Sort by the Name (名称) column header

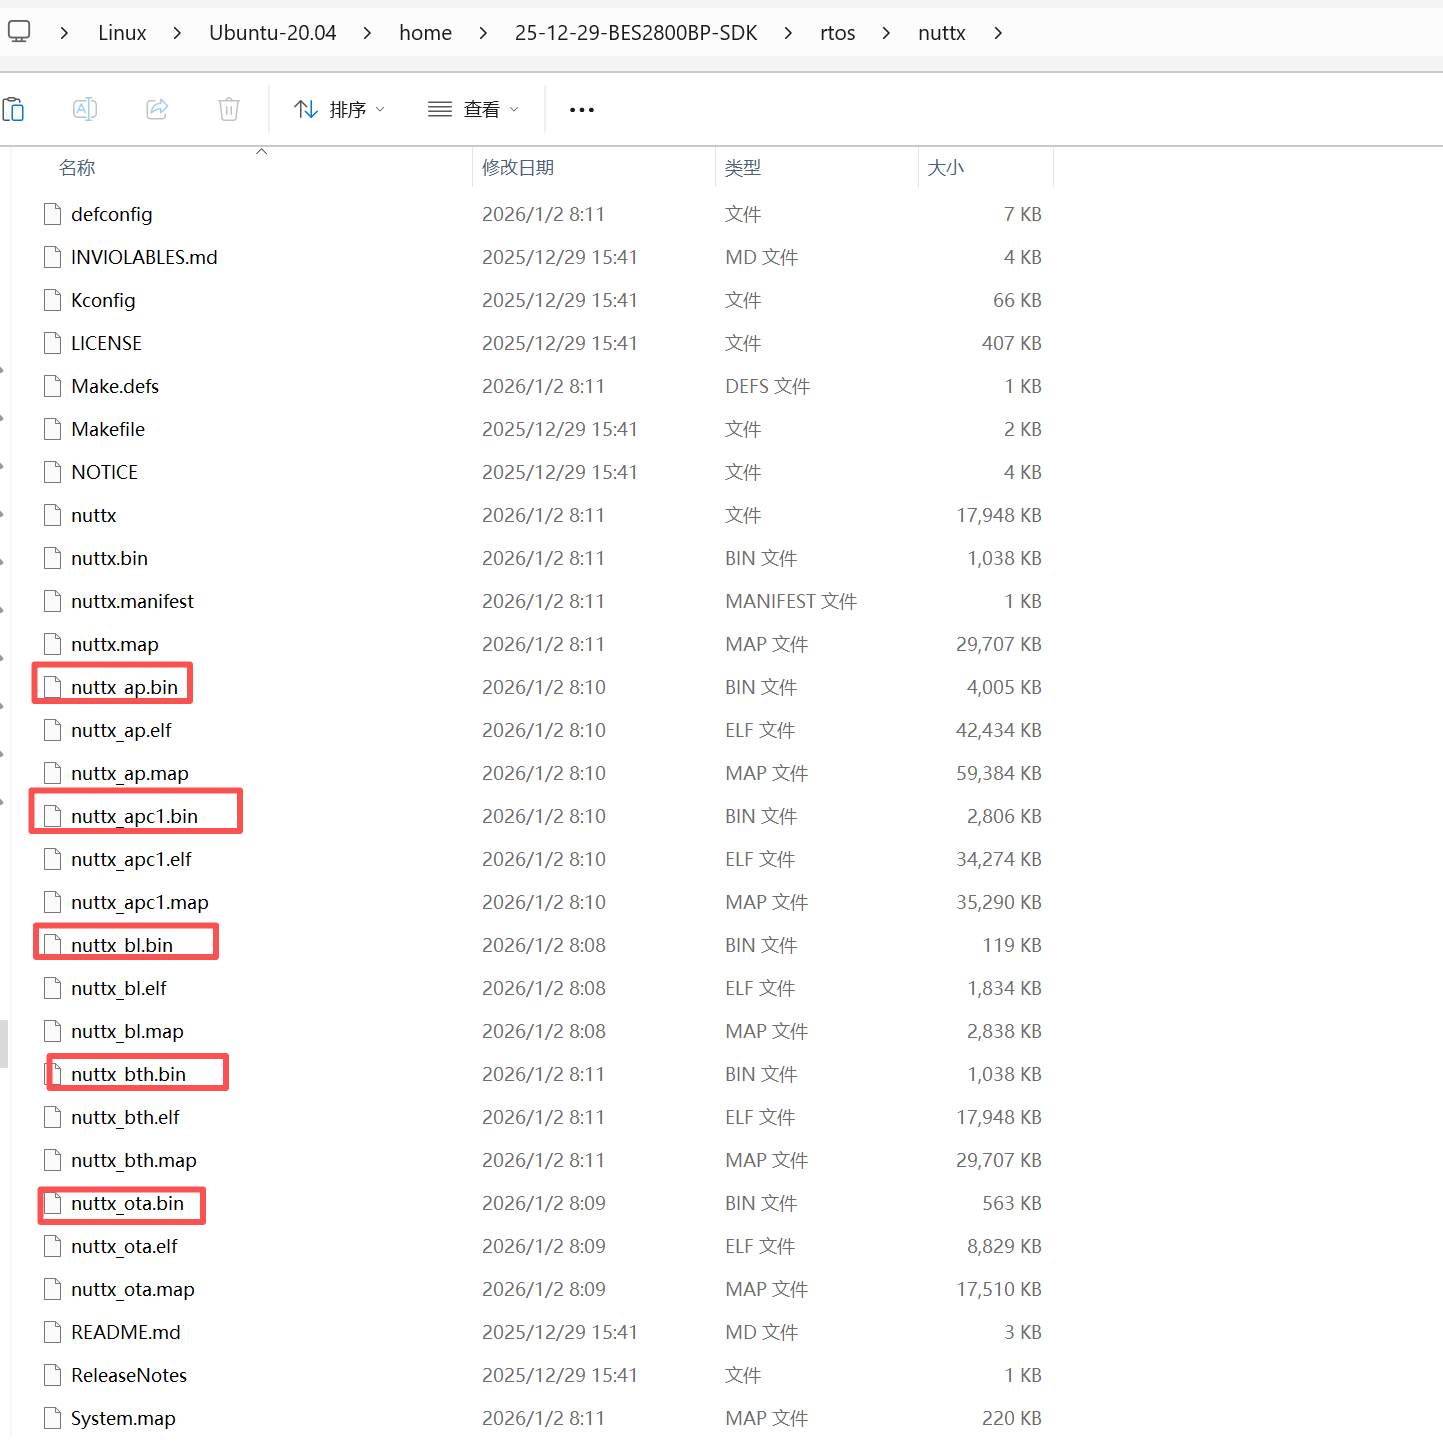77,167
